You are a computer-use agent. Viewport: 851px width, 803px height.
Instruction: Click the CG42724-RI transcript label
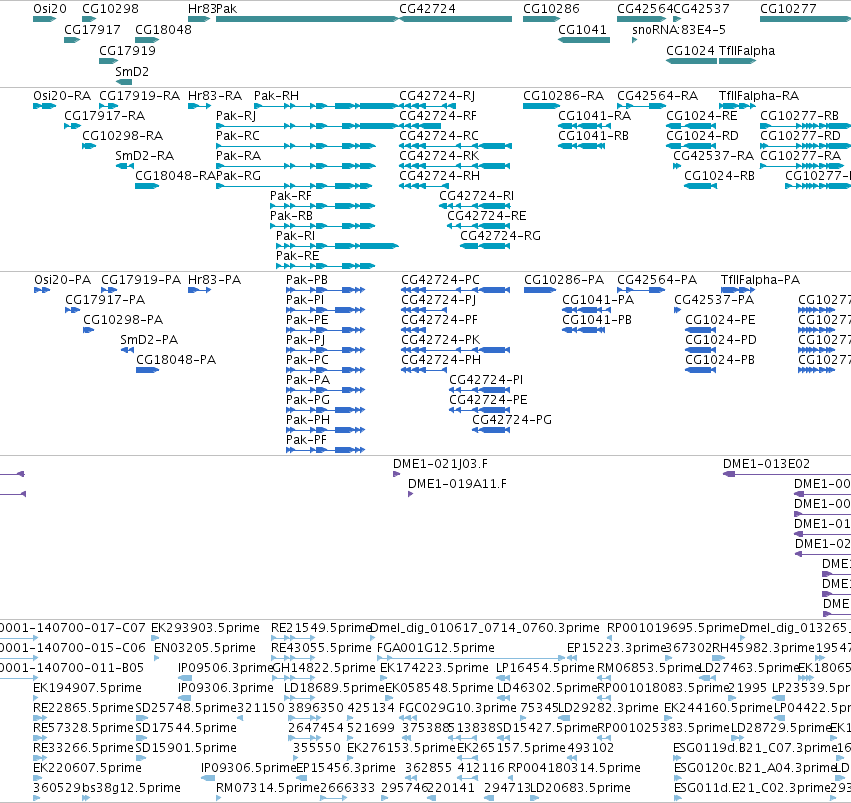point(477,195)
